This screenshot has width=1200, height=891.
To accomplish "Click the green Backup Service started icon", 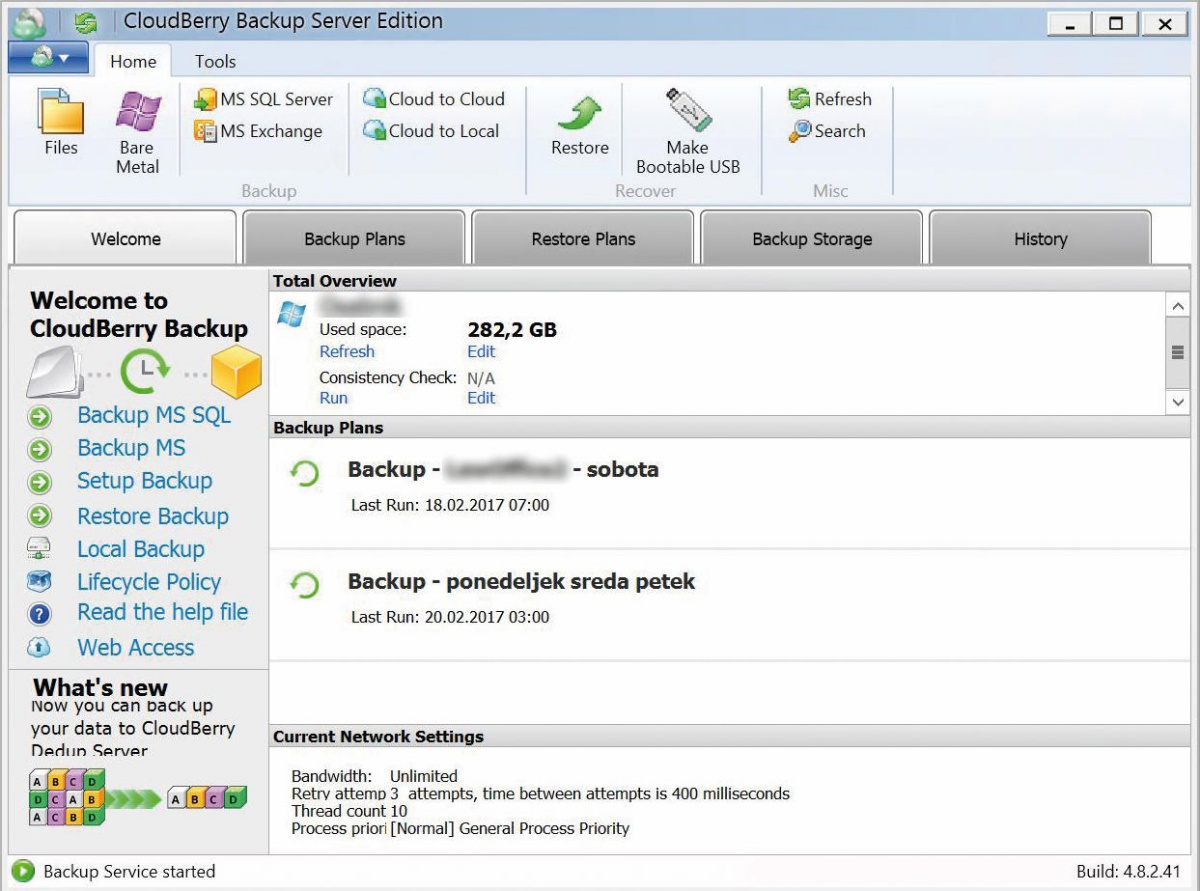I will pyautogui.click(x=24, y=871).
